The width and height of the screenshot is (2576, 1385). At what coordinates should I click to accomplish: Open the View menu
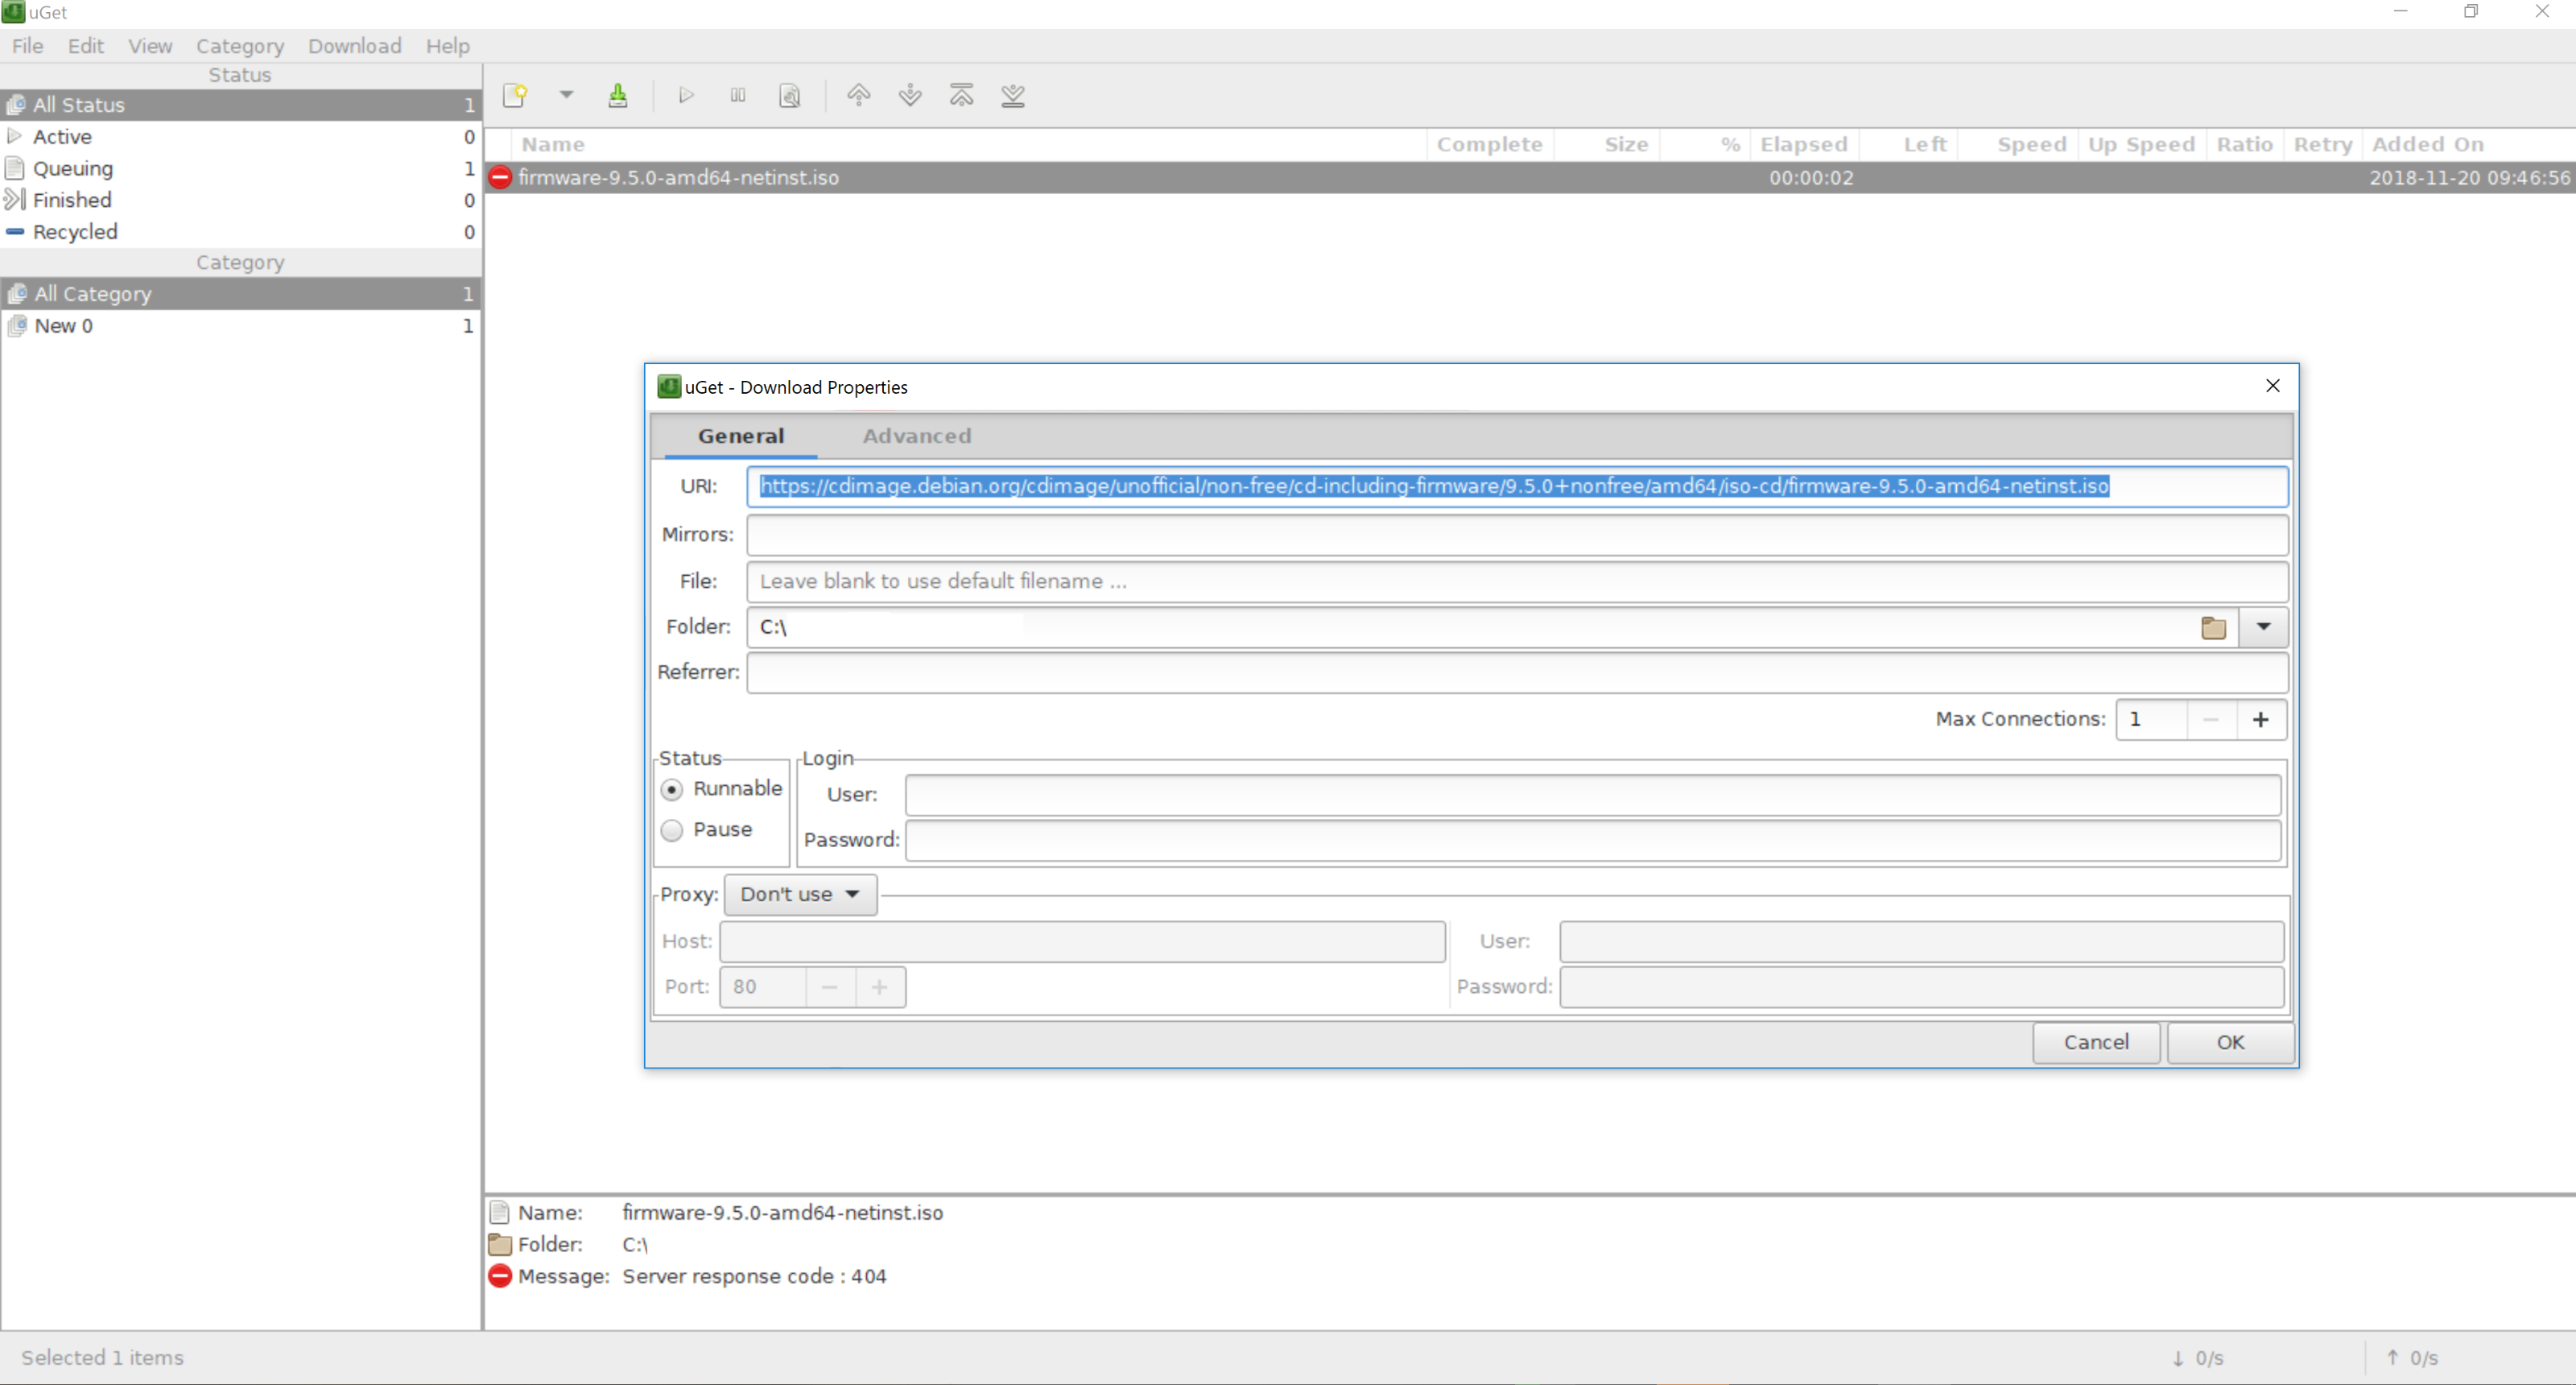(150, 46)
